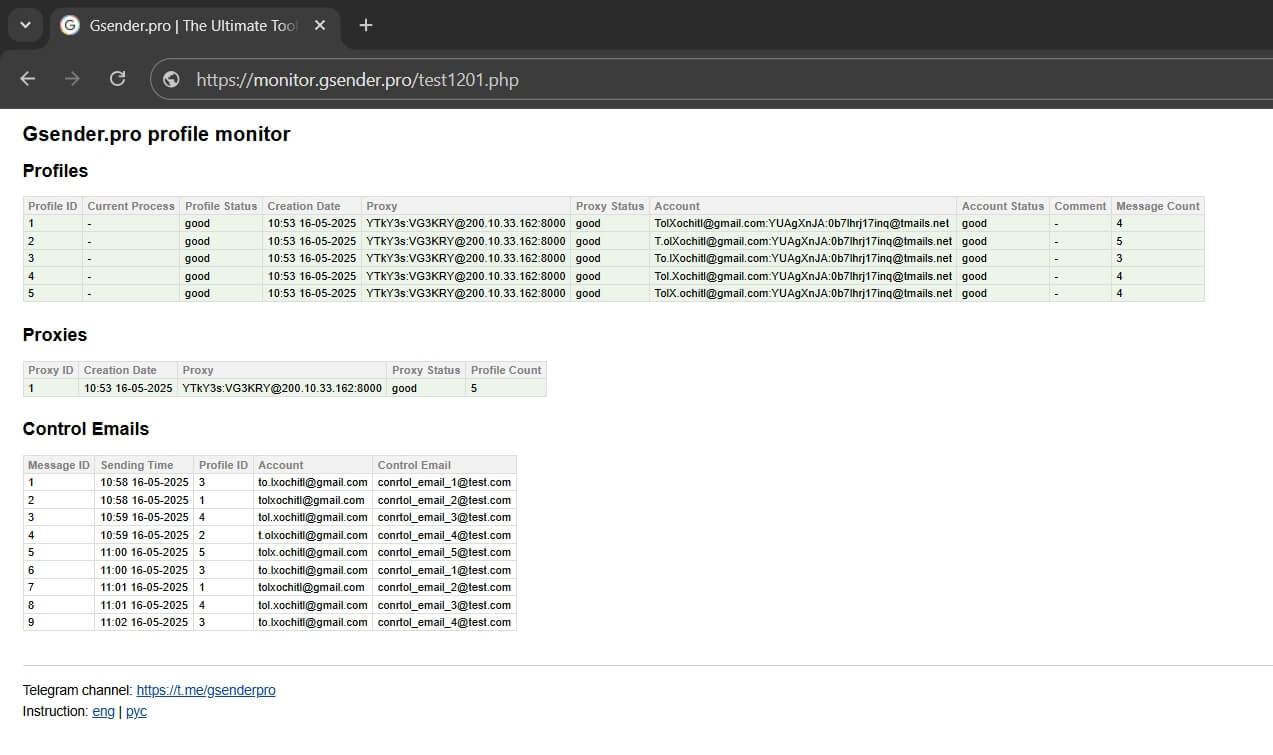This screenshot has width=1273, height=755.
Task: Click the site info globe icon
Action: [172, 80]
